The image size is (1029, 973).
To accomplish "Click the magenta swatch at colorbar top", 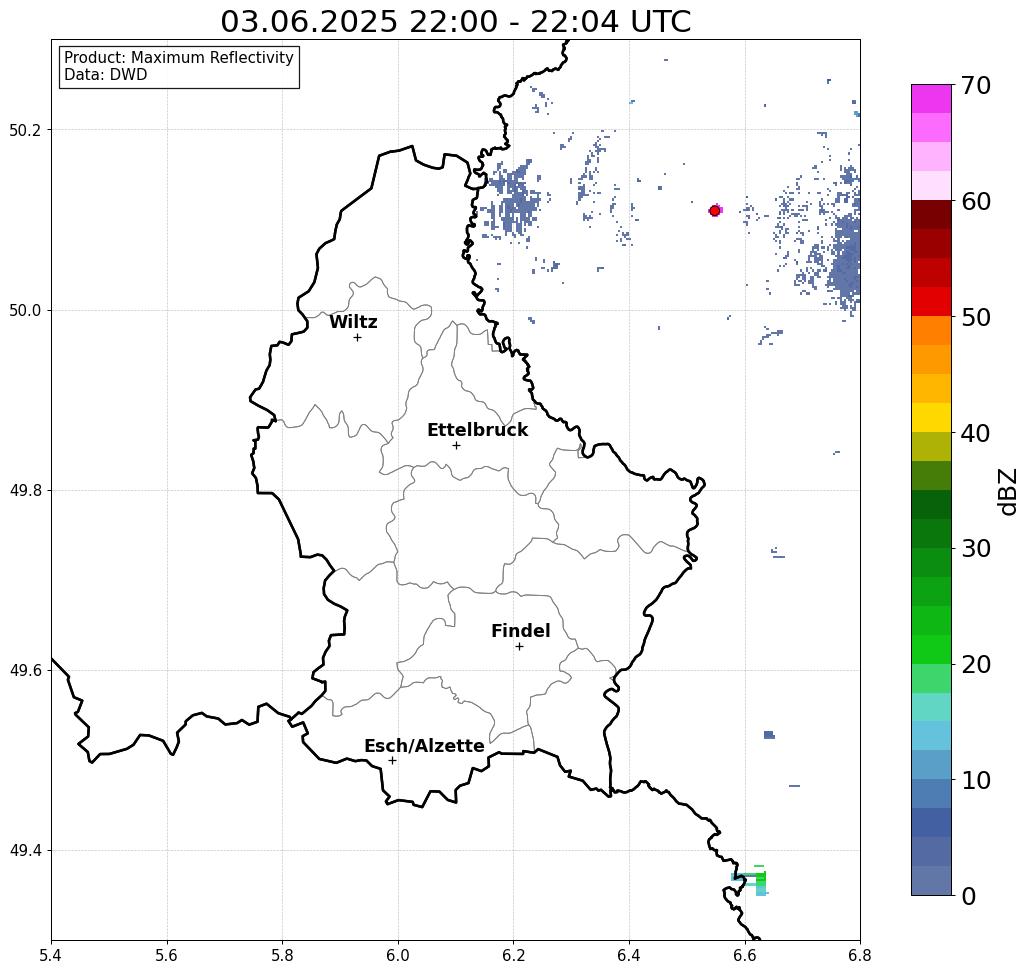I will click(x=931, y=99).
